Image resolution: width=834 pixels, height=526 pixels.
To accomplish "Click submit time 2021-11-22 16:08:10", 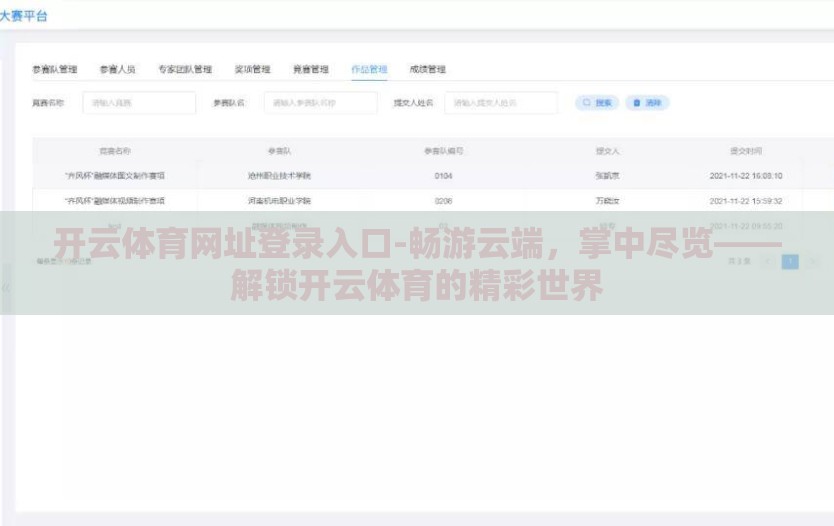I will pos(746,176).
